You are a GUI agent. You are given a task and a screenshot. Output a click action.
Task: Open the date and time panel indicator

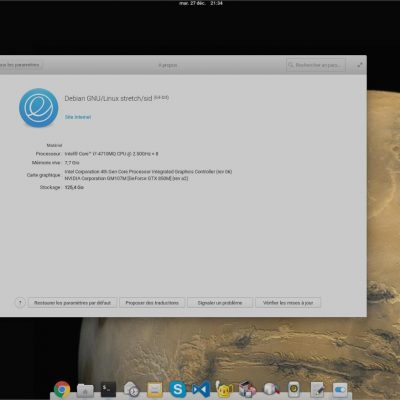pyautogui.click(x=201, y=3)
